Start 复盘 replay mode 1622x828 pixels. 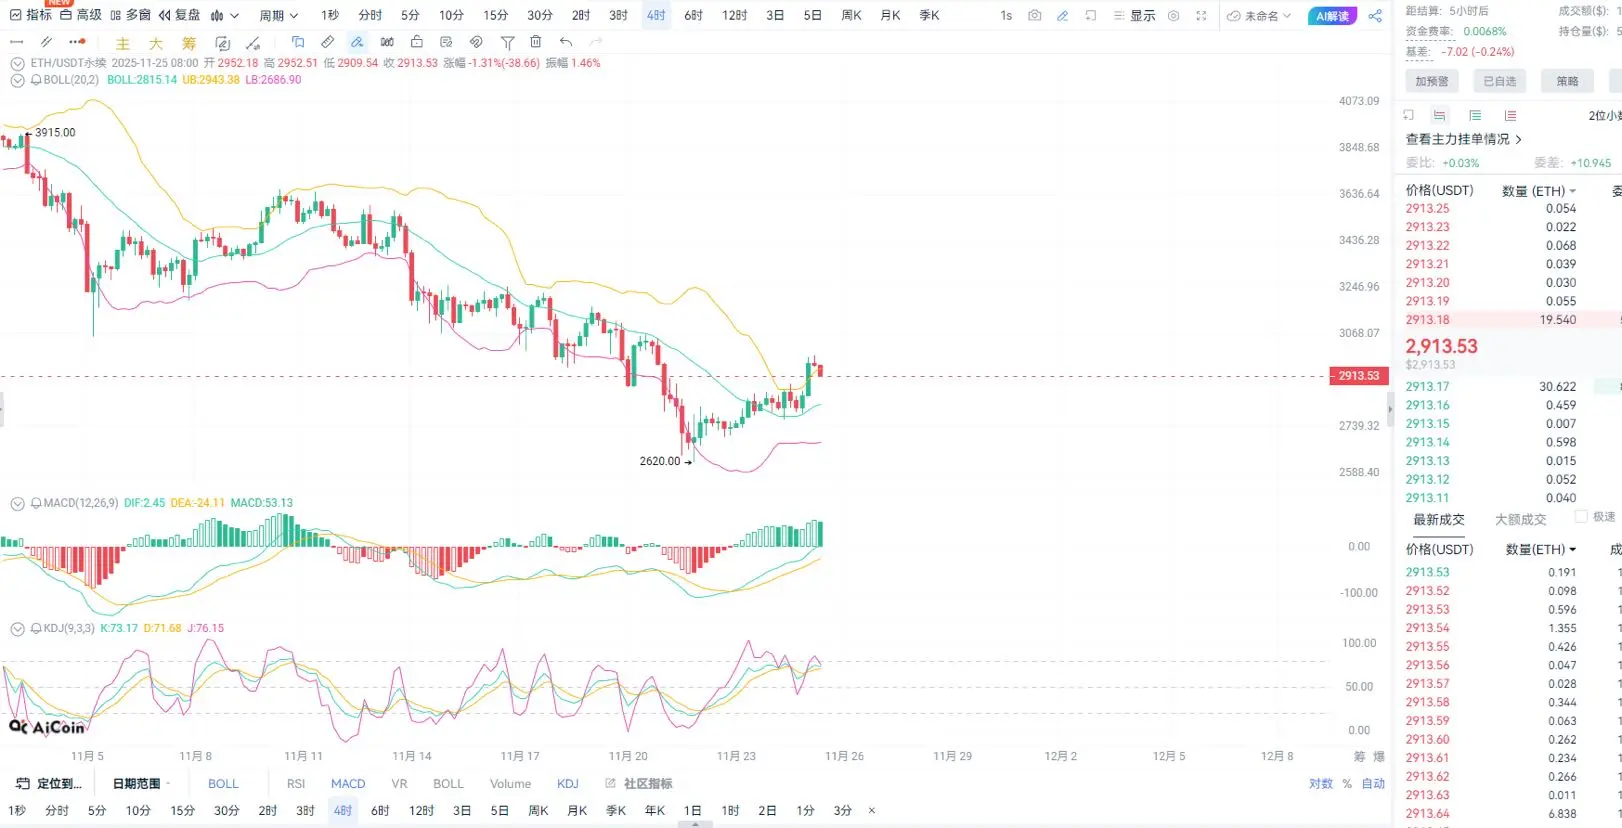click(180, 15)
